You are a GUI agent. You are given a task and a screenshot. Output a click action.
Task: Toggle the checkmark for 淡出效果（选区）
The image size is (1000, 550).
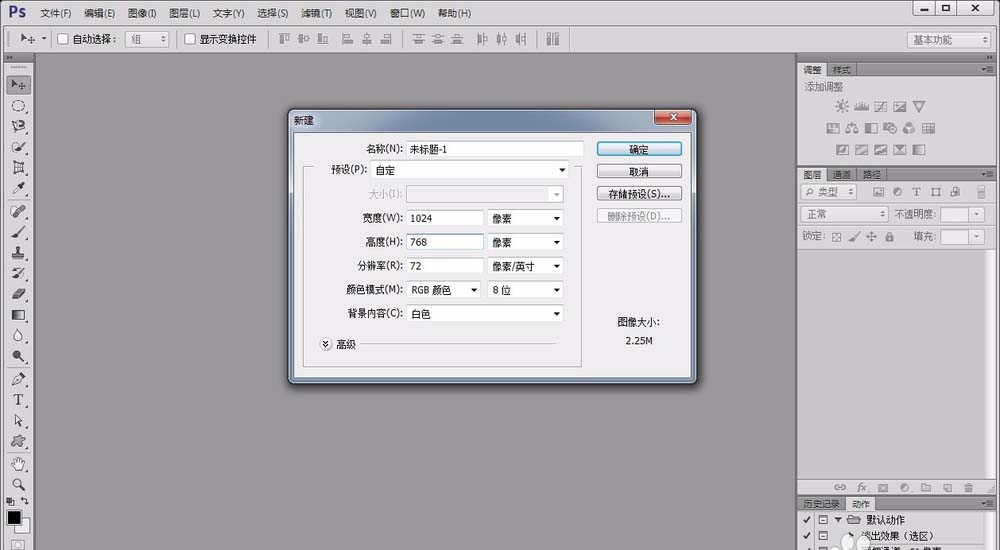[807, 536]
